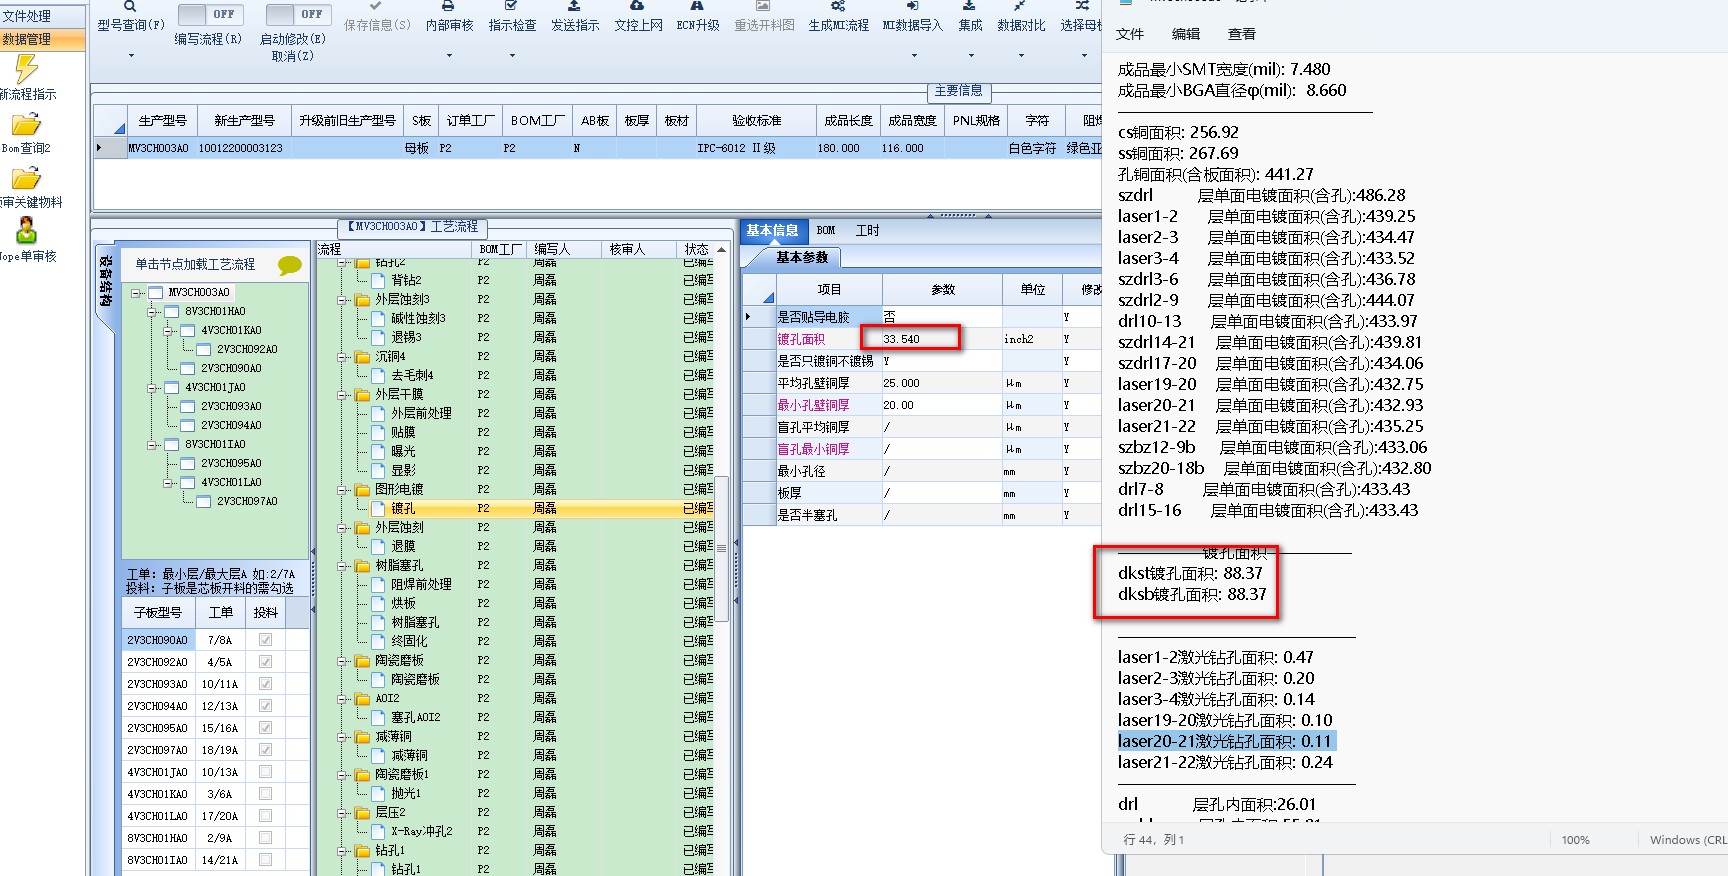Select the 镀孔 document icon
Viewport: 1728px width, 876px height.
(379, 509)
